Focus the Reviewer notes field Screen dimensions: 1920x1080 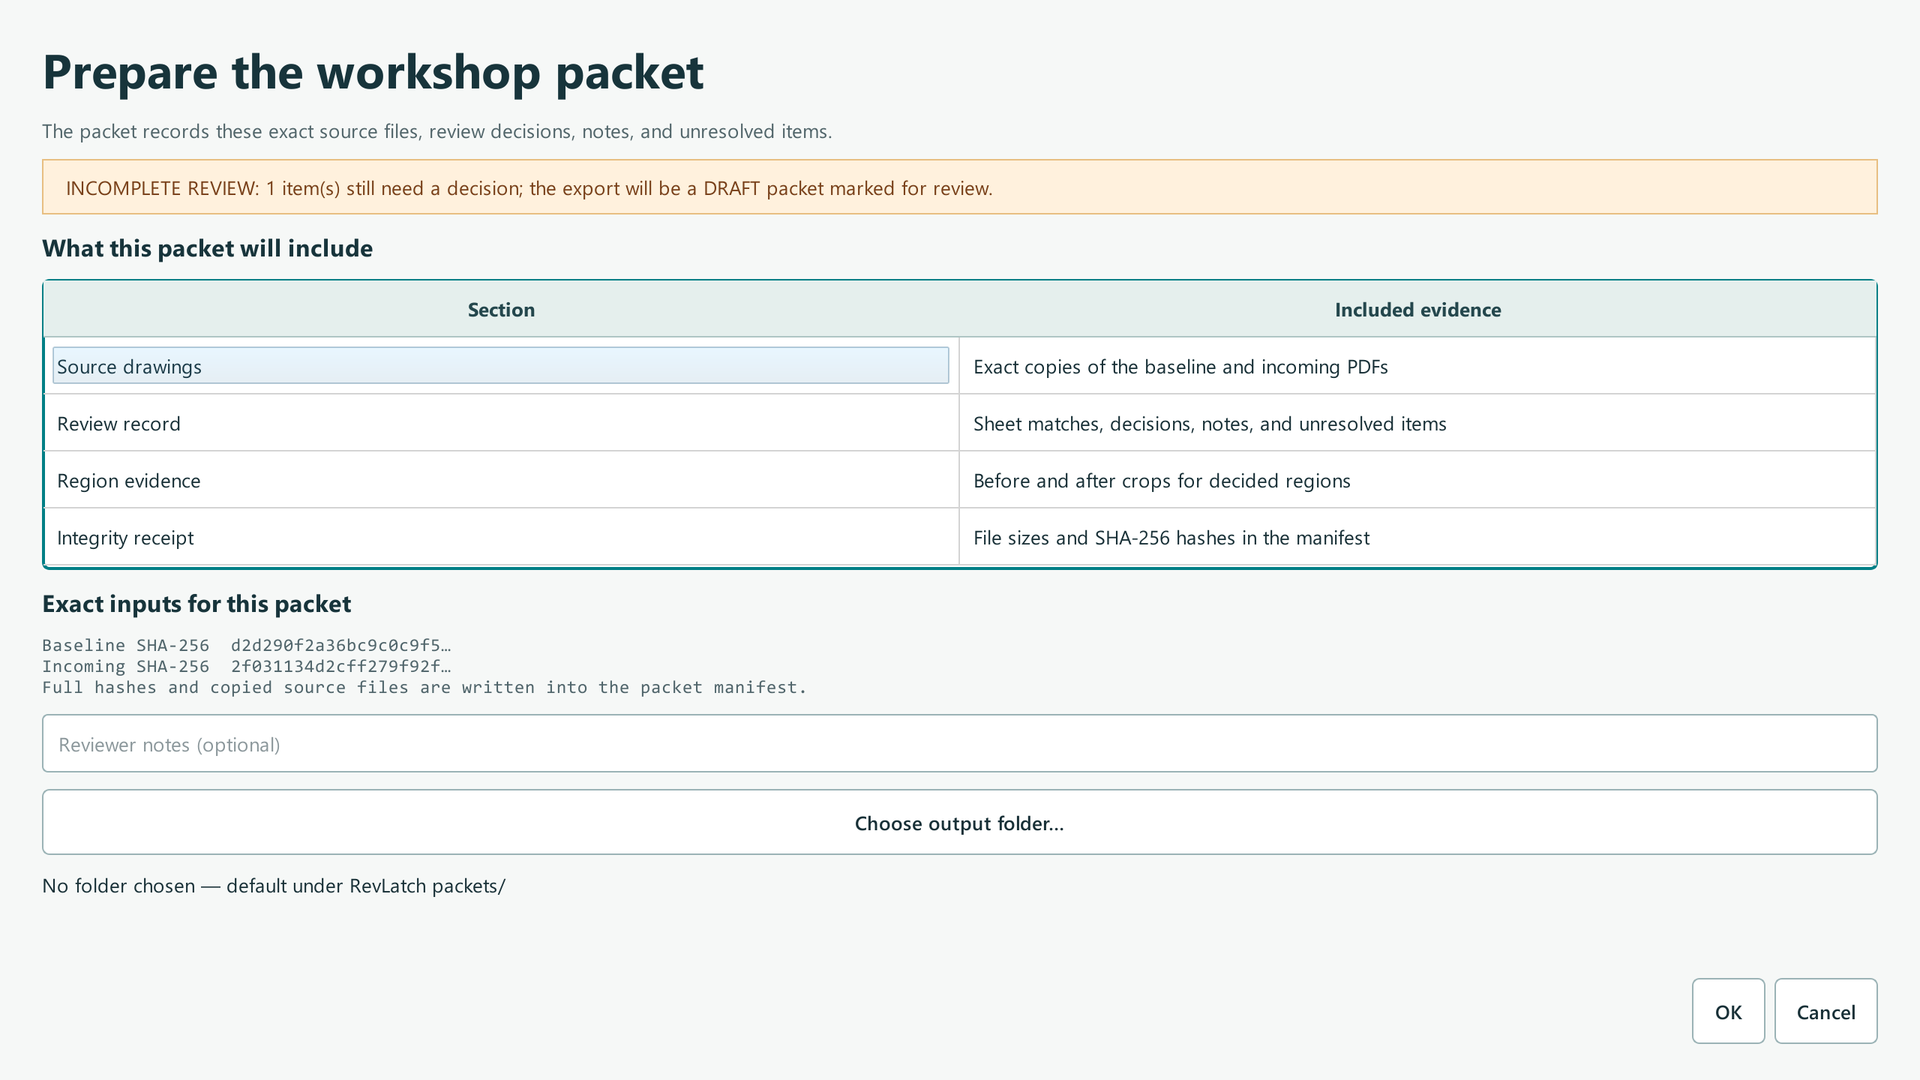(x=960, y=743)
